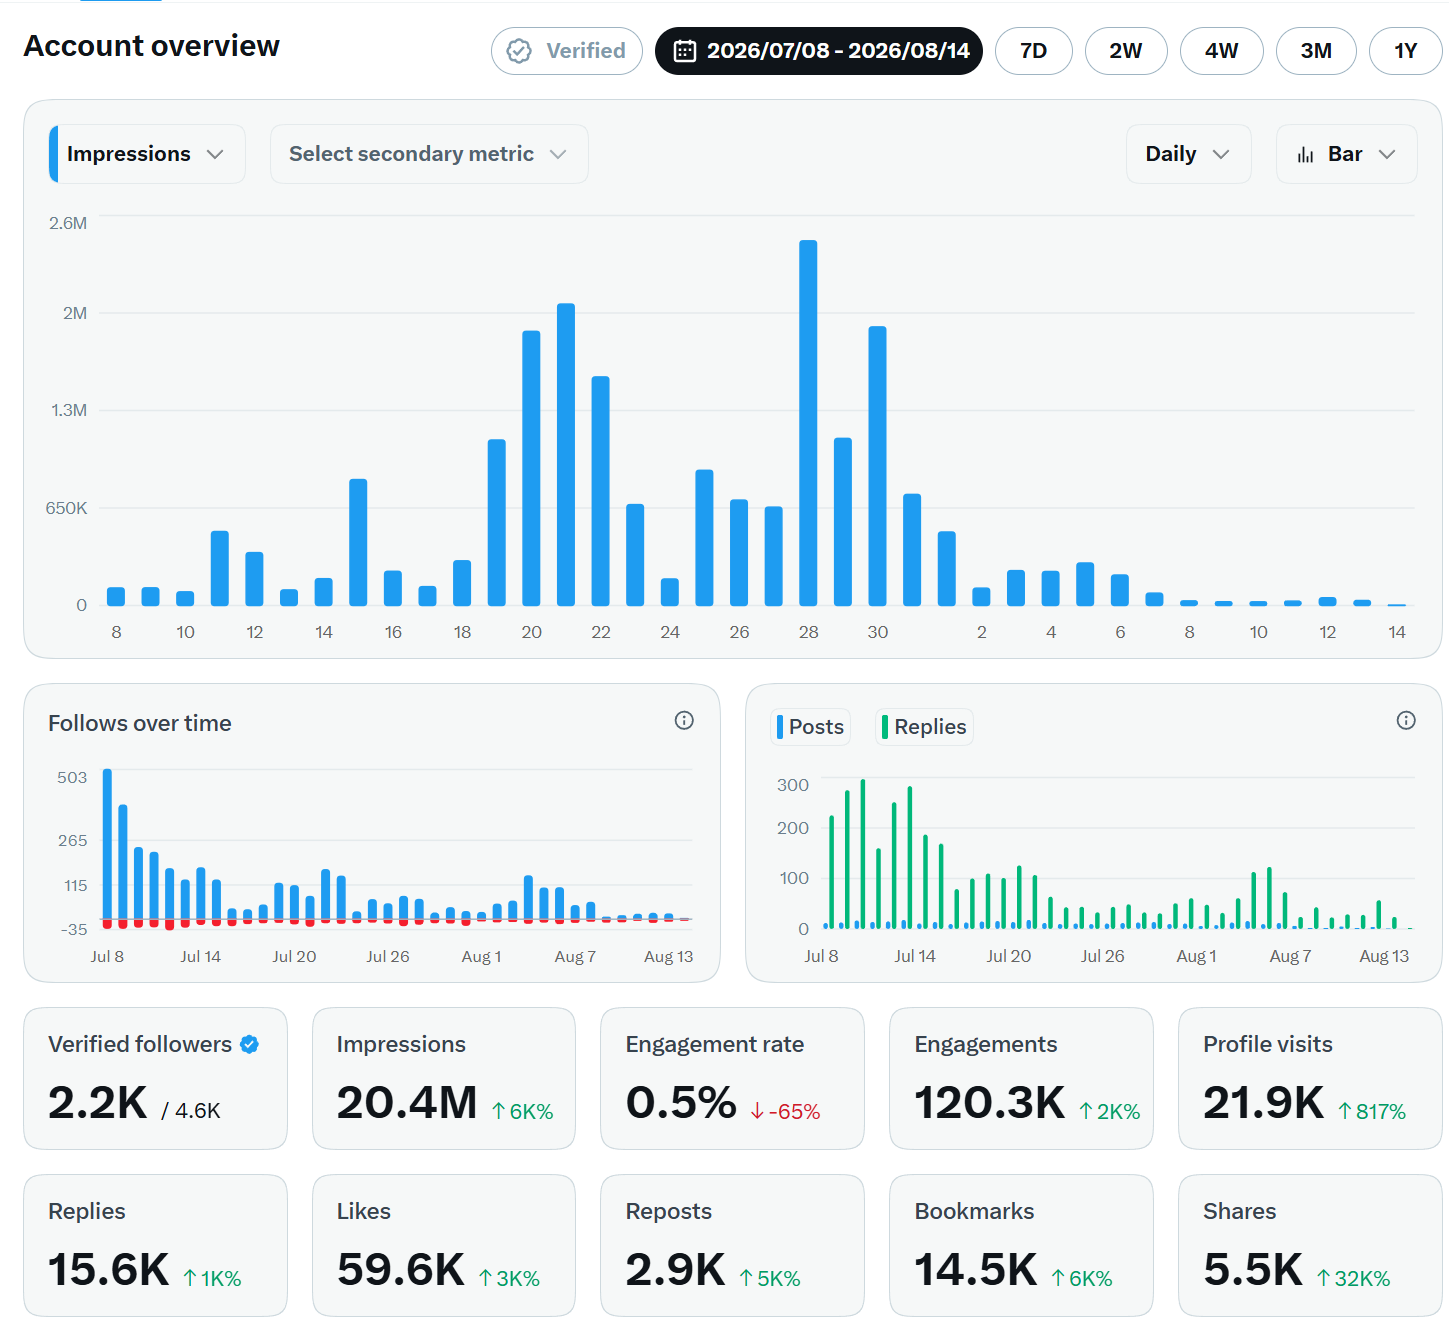The image size is (1449, 1322).
Task: Open the Bar chart type dropdown
Action: point(1347,154)
